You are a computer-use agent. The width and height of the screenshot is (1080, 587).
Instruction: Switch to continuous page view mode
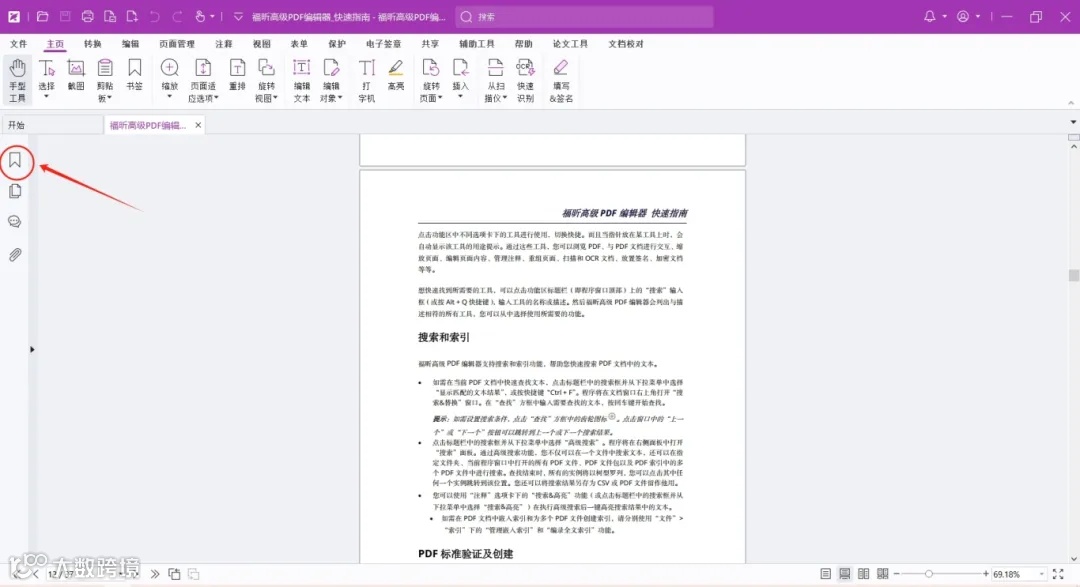844,574
